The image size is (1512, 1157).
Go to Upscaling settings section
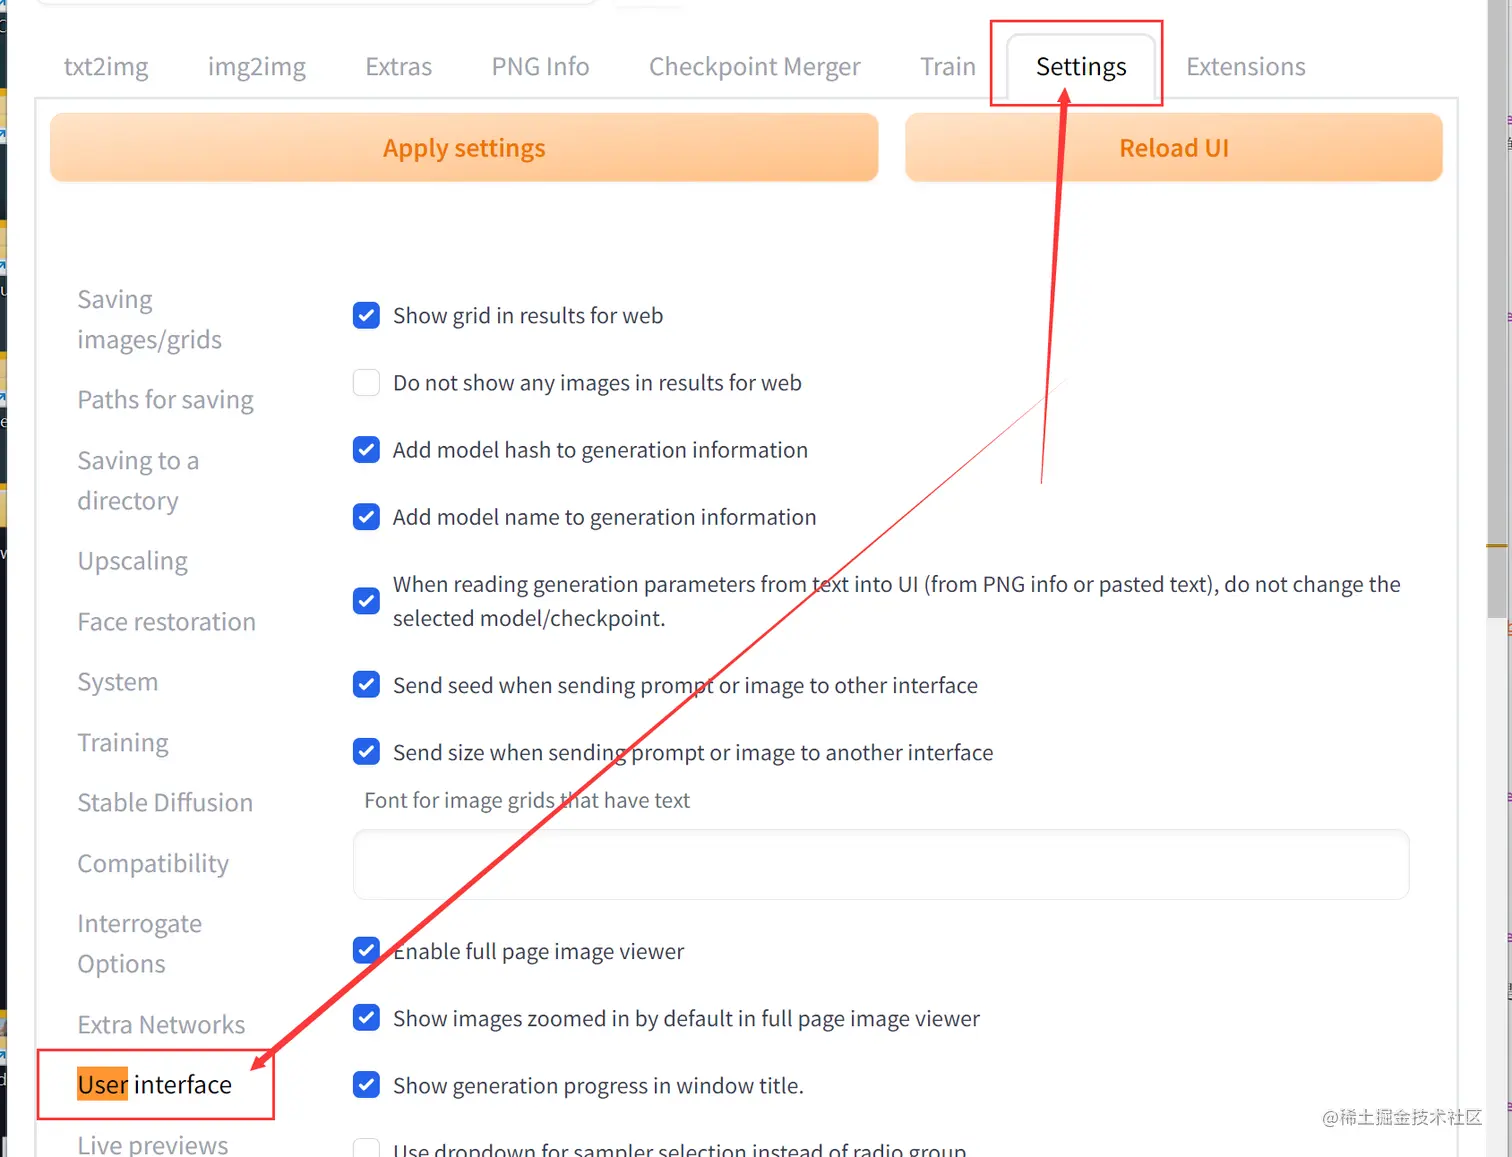[x=132, y=561]
